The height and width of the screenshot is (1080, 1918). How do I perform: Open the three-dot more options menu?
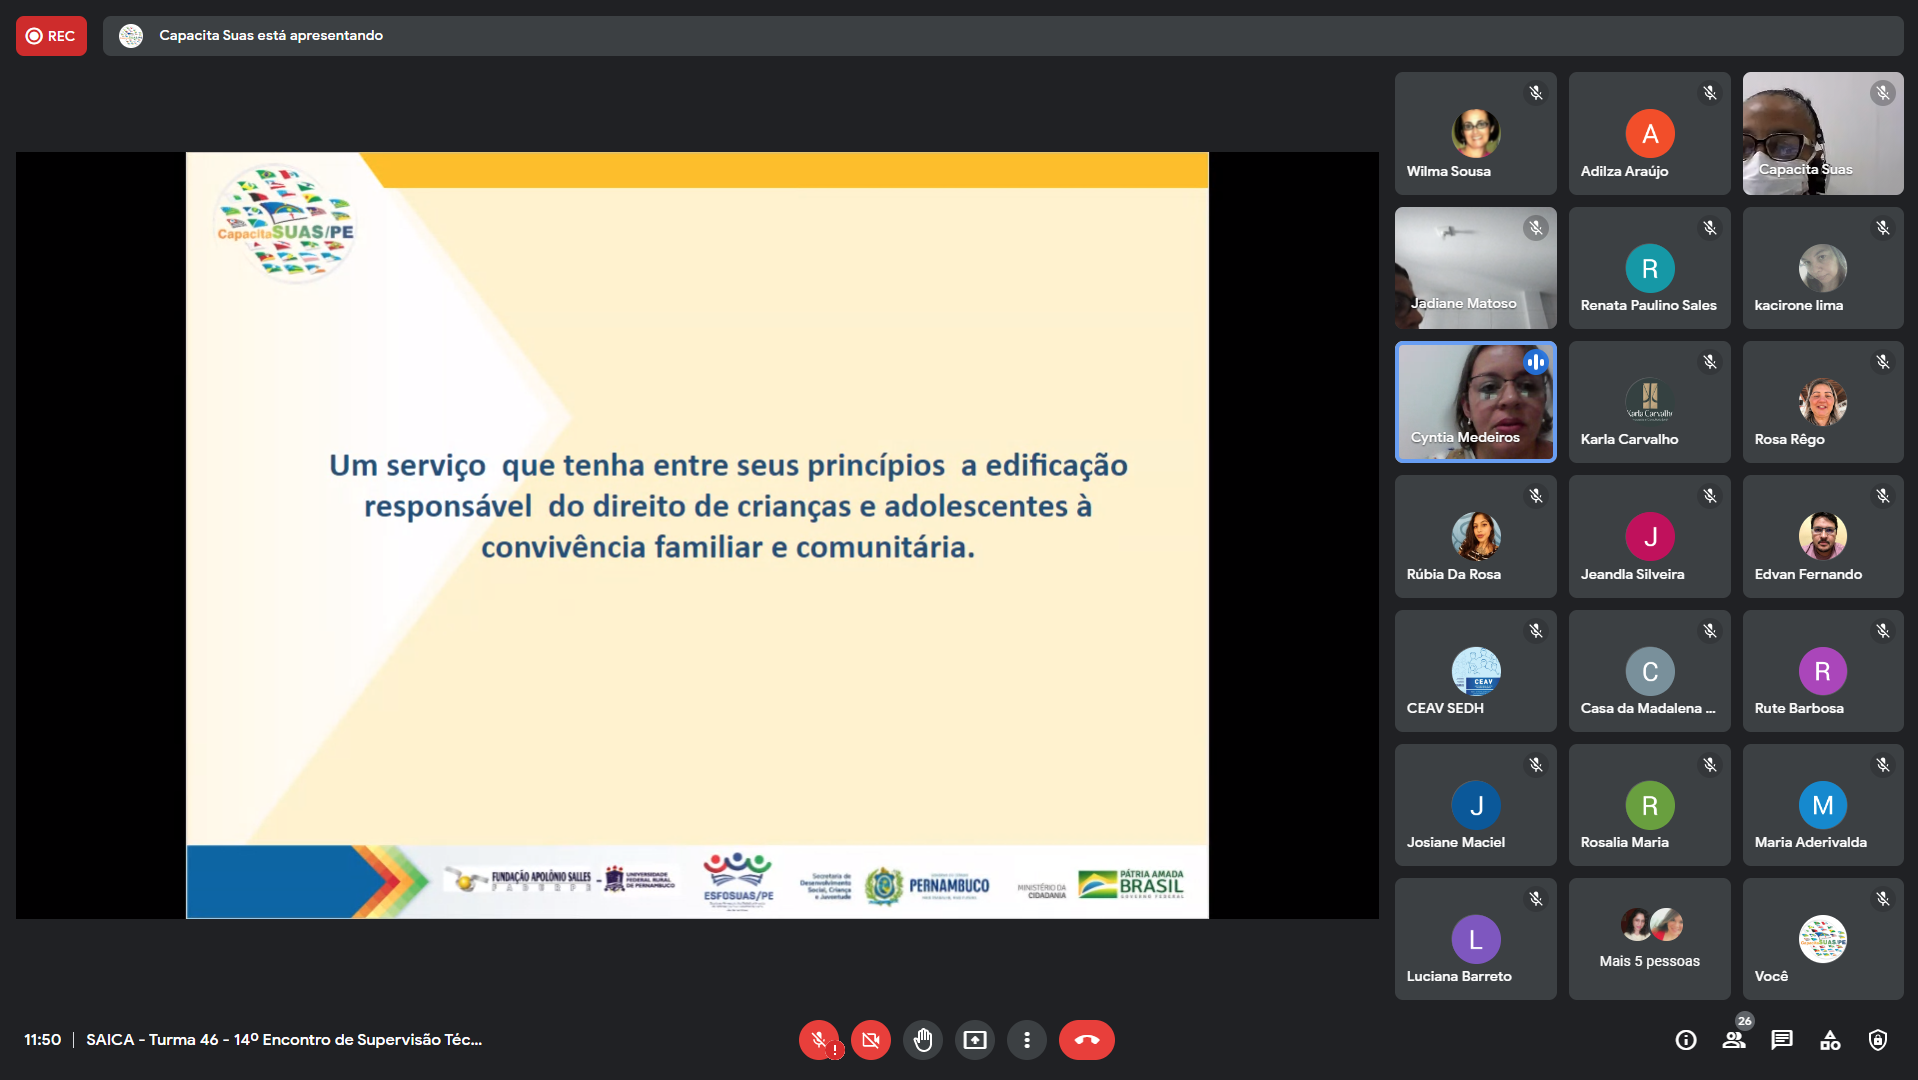coord(1026,1040)
